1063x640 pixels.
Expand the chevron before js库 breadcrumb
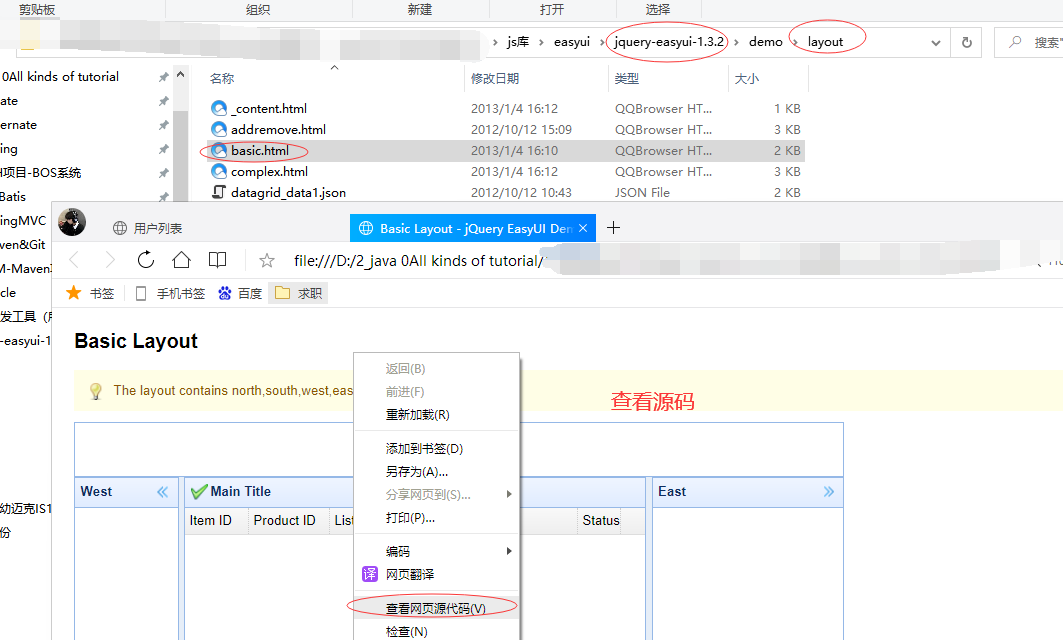[496, 42]
